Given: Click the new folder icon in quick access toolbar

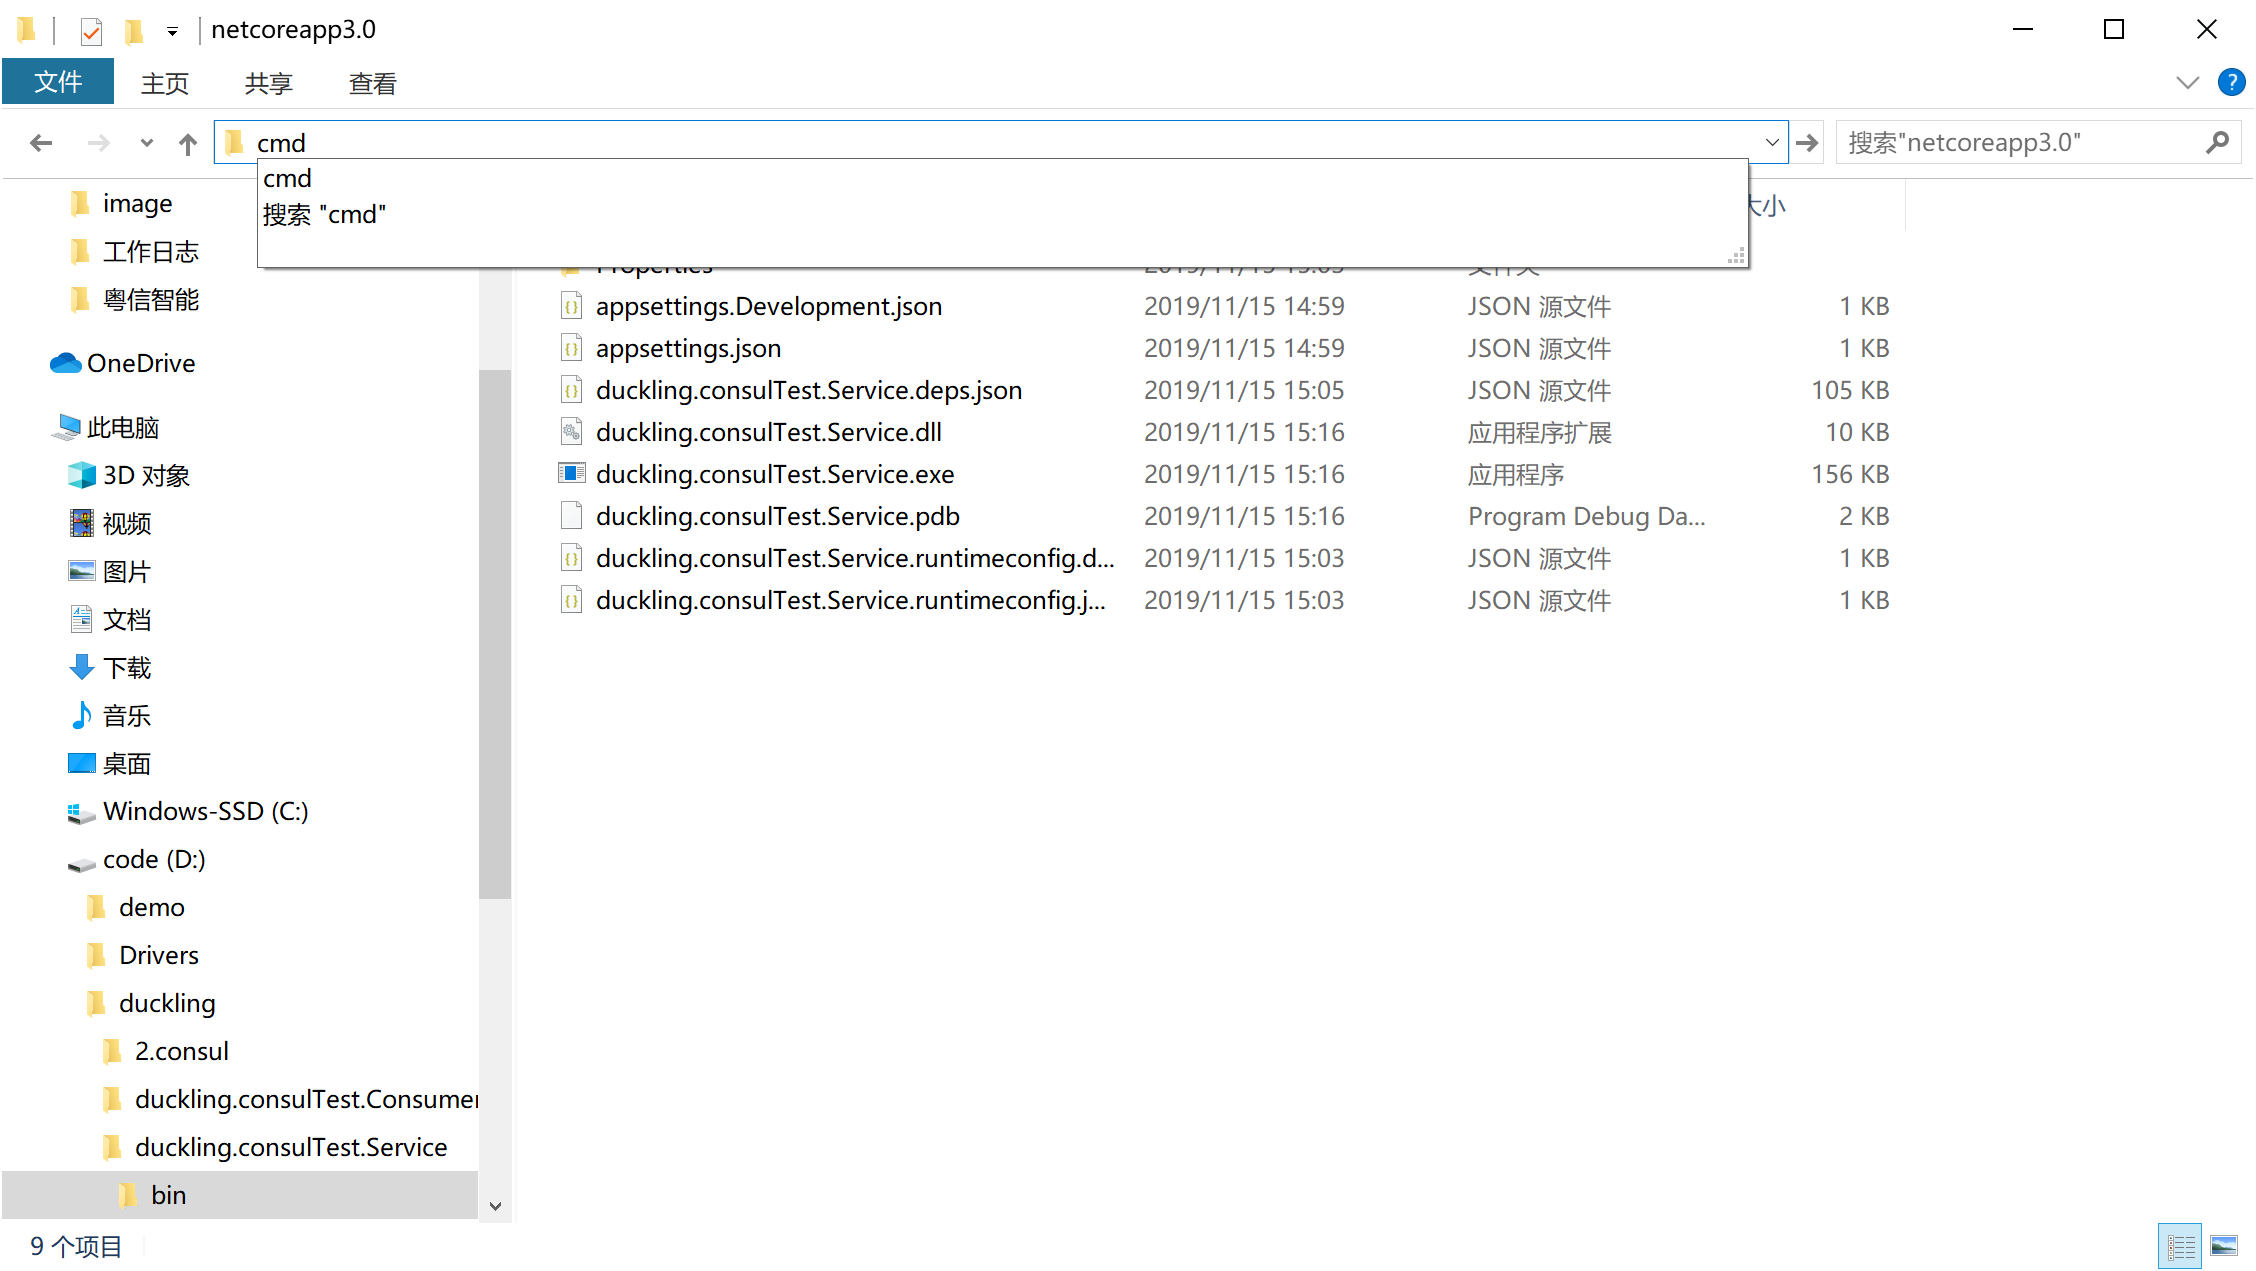Looking at the screenshot, I should (x=133, y=30).
